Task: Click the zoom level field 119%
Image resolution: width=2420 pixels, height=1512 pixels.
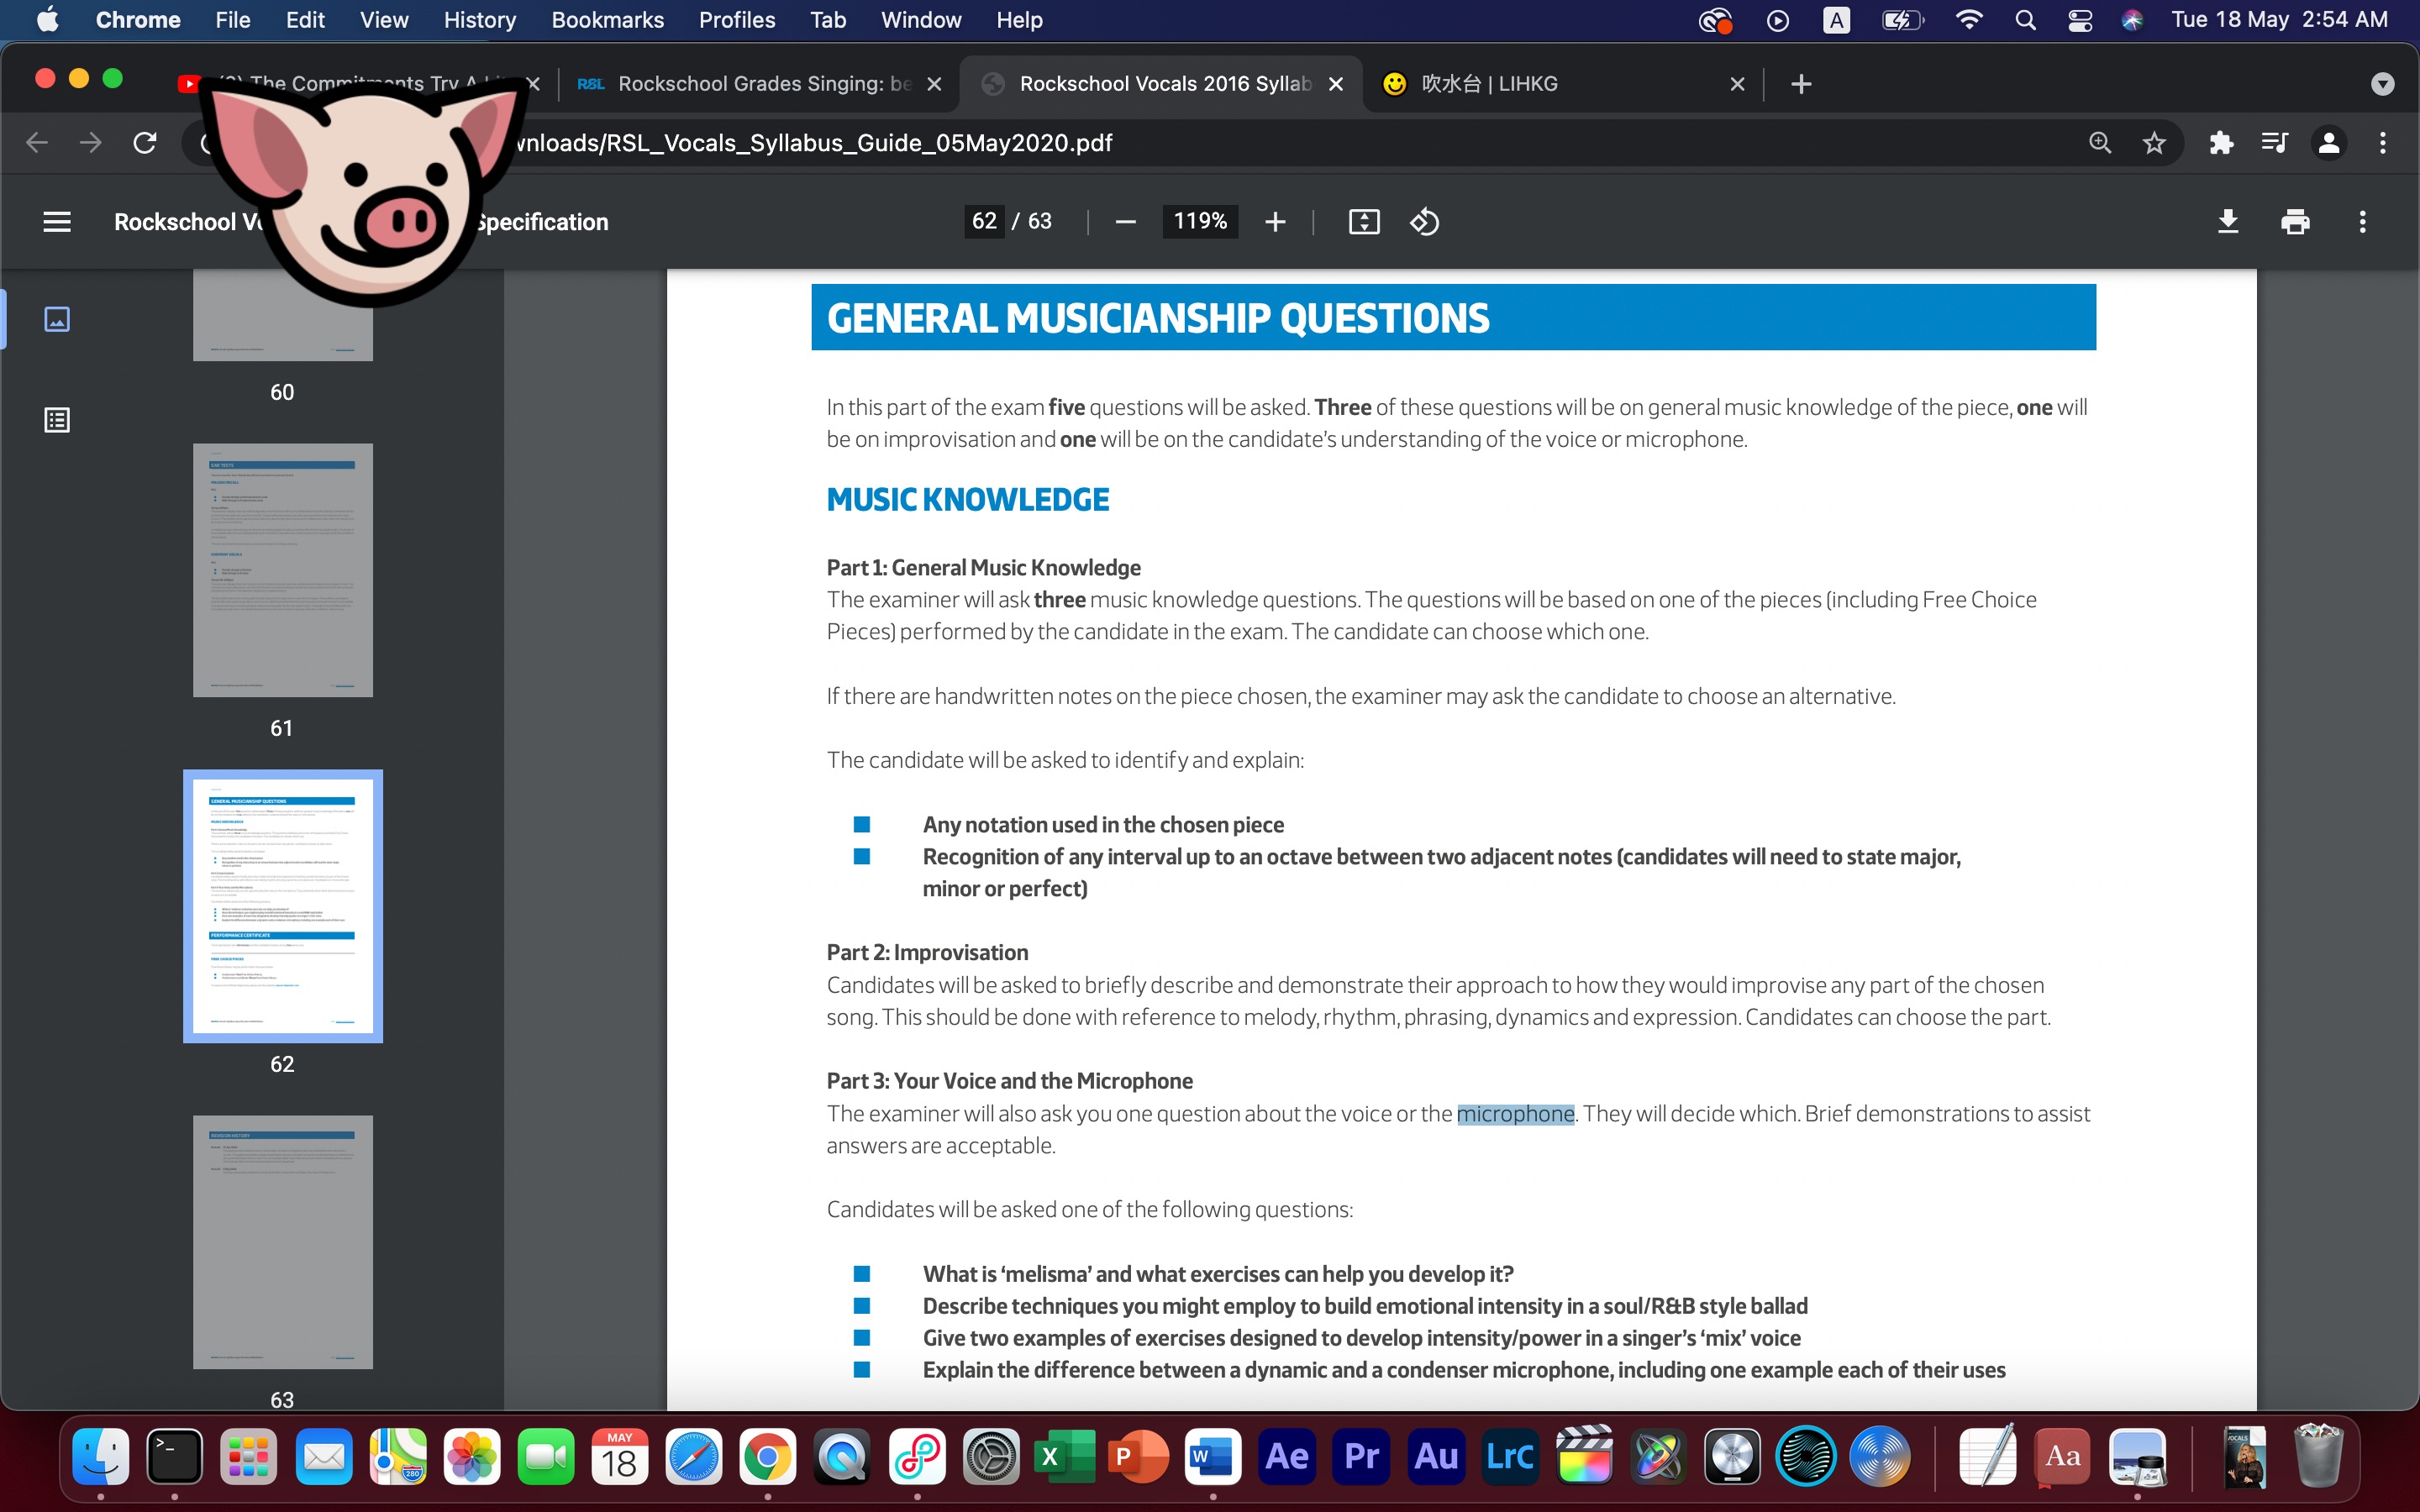Action: (1200, 221)
